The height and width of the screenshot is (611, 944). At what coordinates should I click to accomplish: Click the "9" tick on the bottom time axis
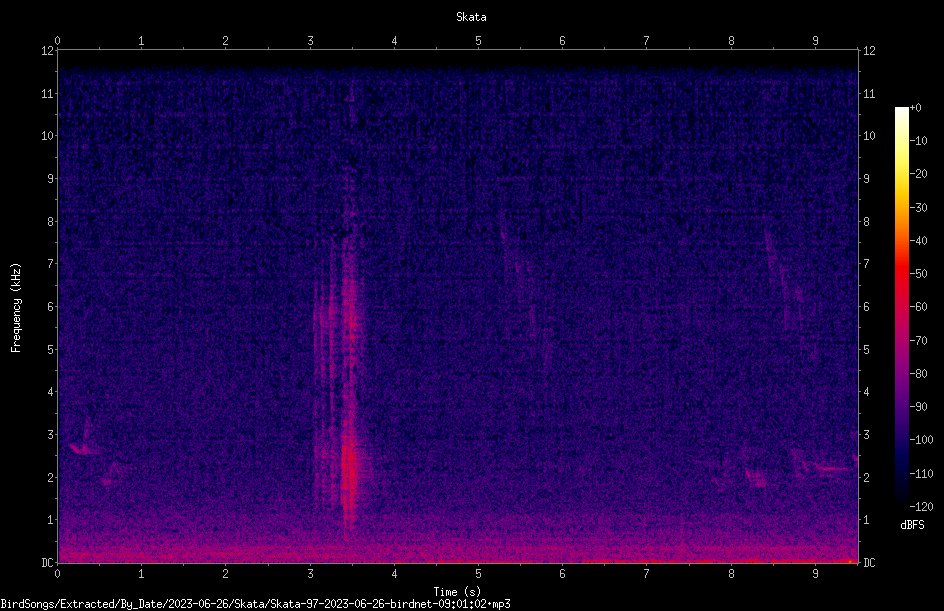click(x=815, y=574)
